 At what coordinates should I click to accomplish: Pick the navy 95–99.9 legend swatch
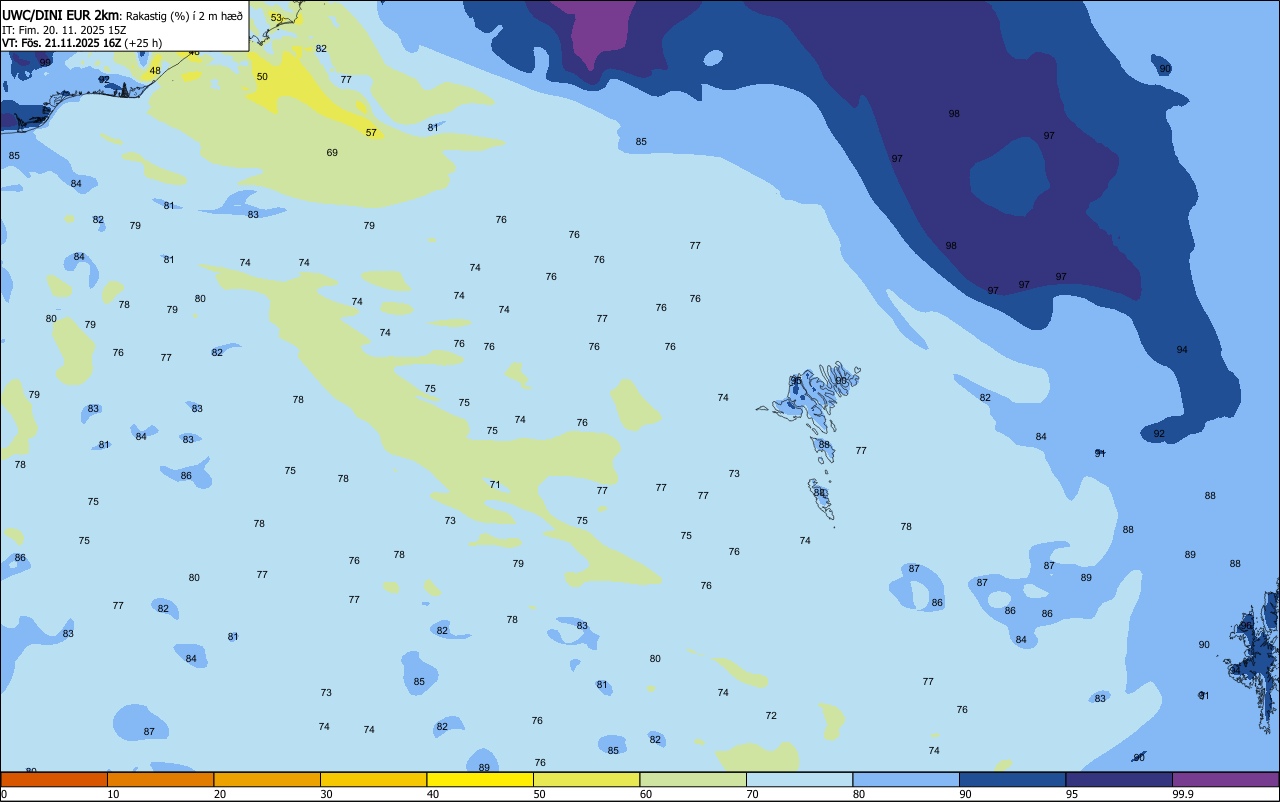point(1119,779)
